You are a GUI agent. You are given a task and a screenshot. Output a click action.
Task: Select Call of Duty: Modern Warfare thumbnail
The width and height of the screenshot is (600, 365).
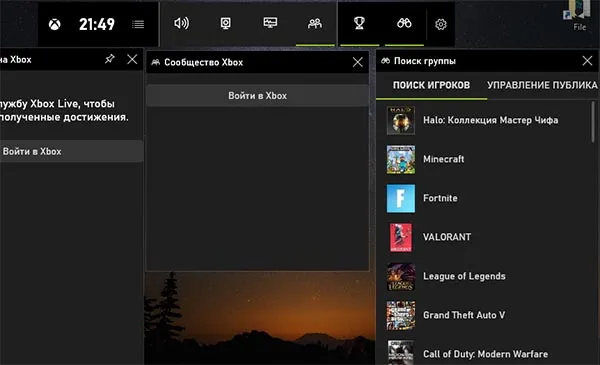(x=401, y=353)
